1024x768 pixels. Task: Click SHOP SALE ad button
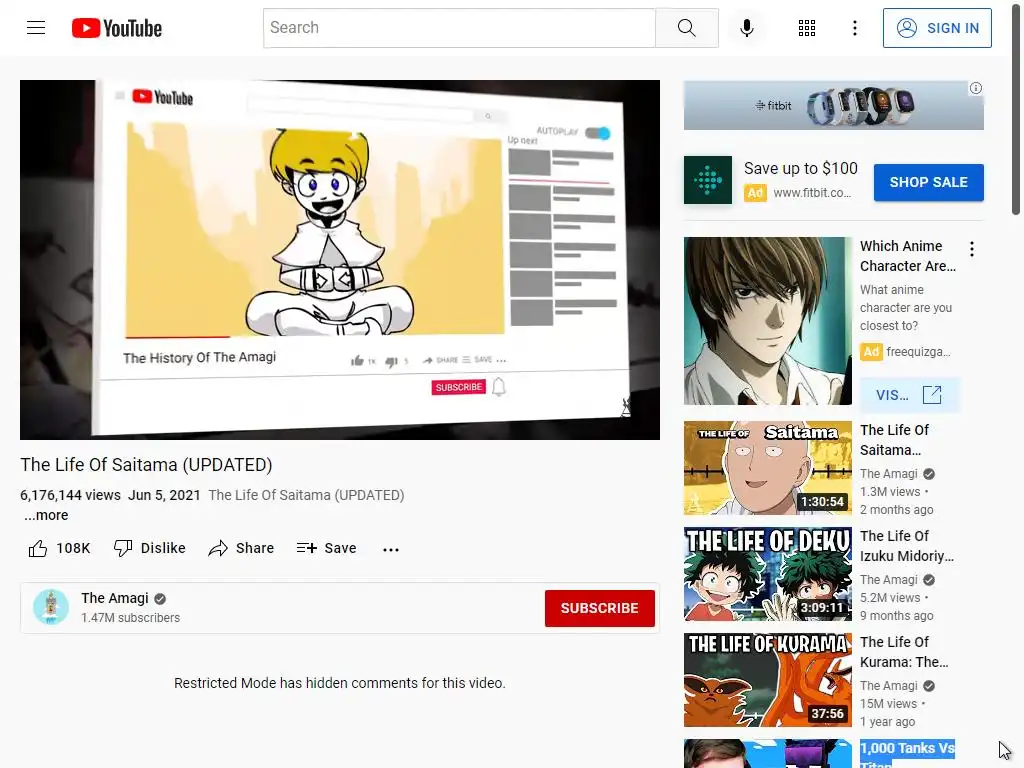pyautogui.click(x=929, y=182)
